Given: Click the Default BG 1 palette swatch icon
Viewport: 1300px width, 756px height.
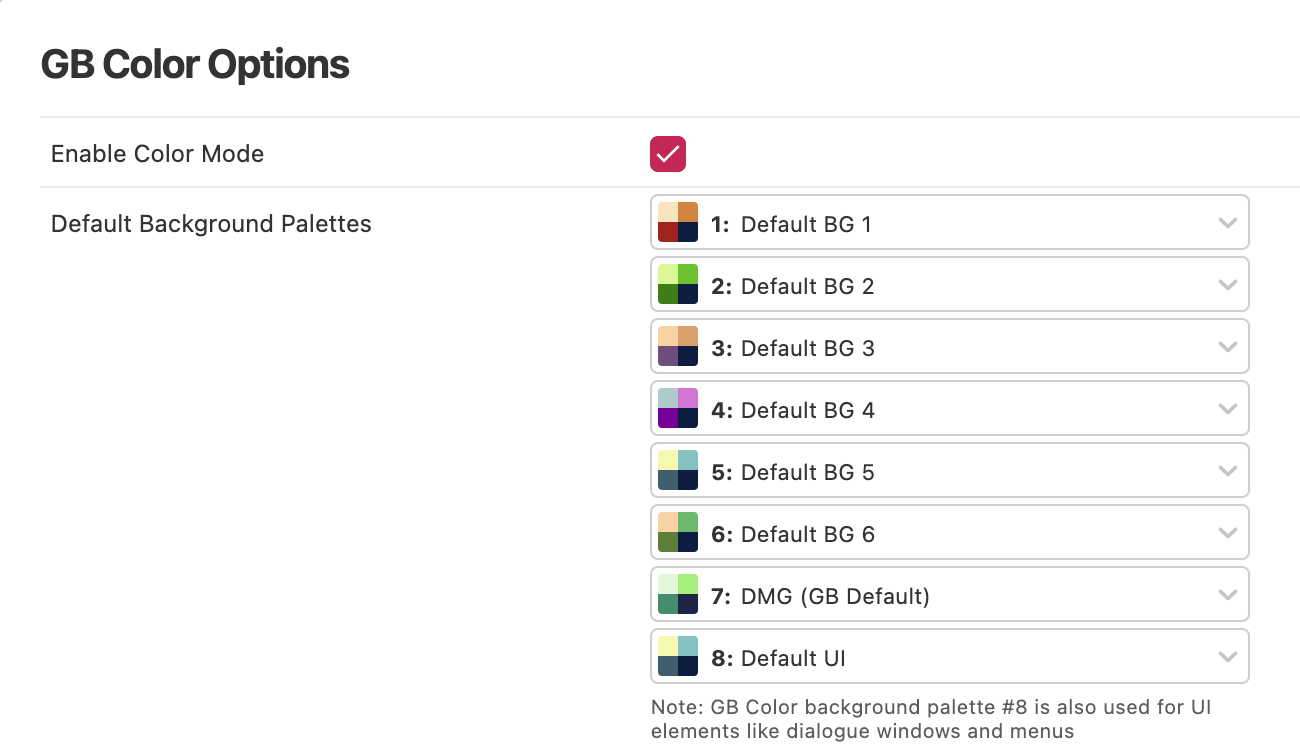Looking at the screenshot, I should [678, 222].
